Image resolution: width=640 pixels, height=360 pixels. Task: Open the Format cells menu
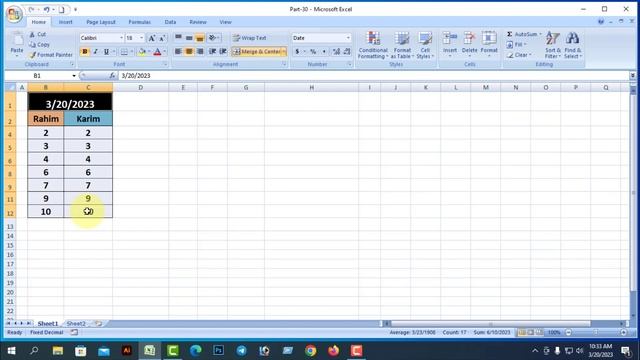(489, 44)
